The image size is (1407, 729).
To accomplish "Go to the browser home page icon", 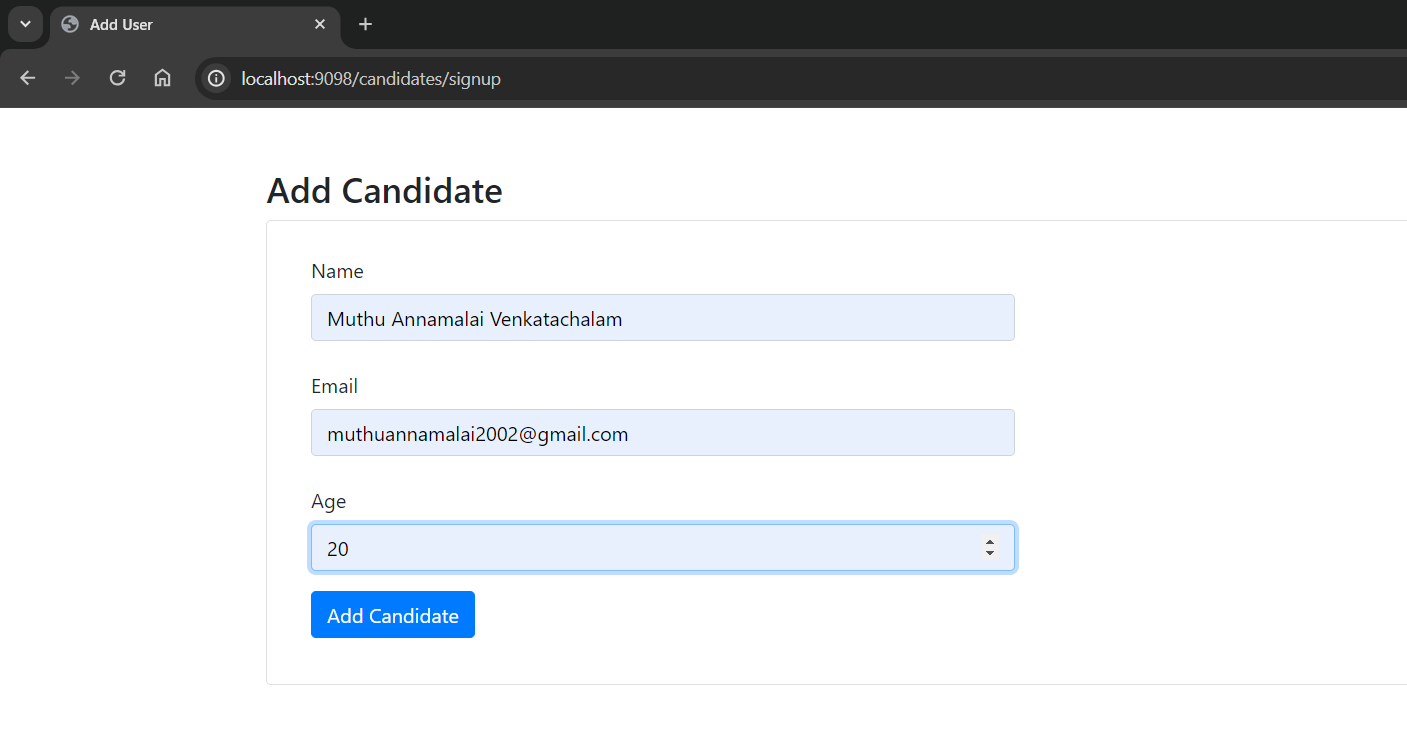I will pyautogui.click(x=162, y=78).
